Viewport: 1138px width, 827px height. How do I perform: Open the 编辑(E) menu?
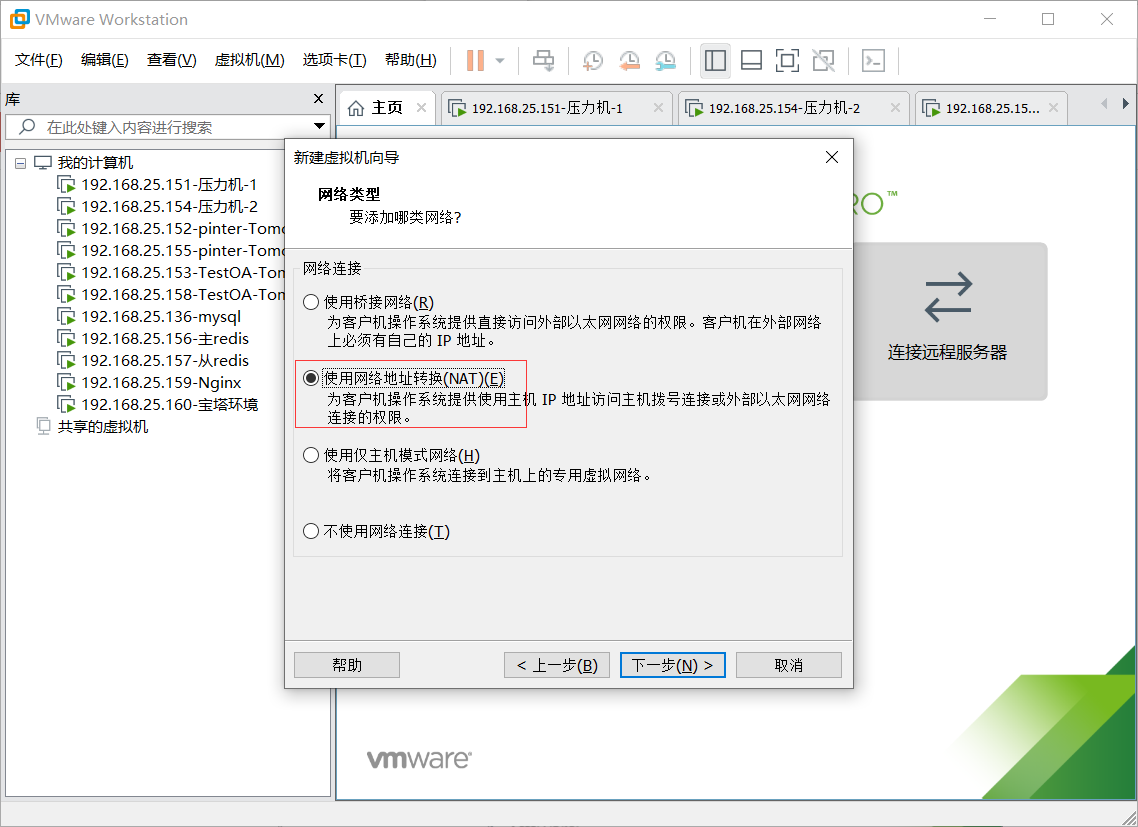tap(105, 60)
